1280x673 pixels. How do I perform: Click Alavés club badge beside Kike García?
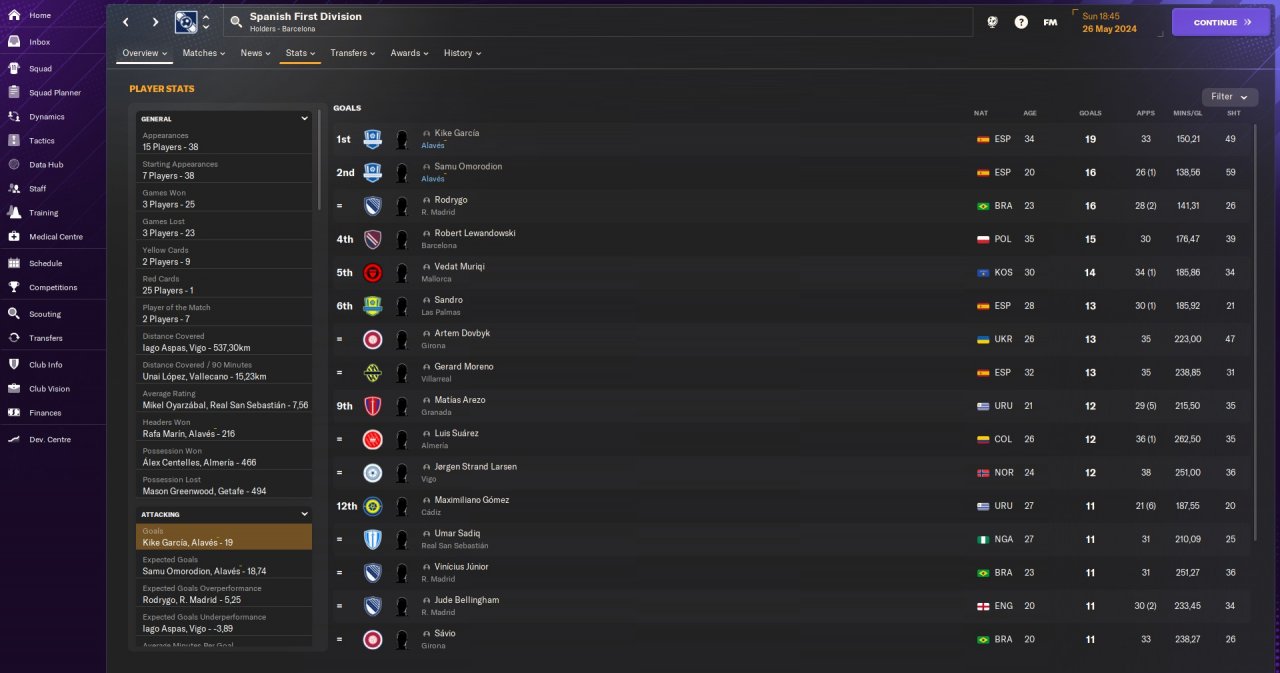click(x=372, y=139)
